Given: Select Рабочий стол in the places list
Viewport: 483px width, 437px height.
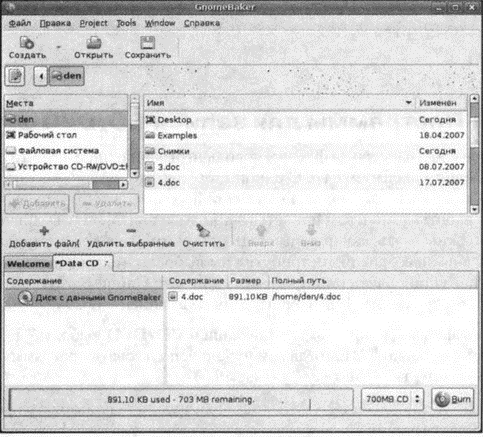Looking at the screenshot, I should (67, 135).
